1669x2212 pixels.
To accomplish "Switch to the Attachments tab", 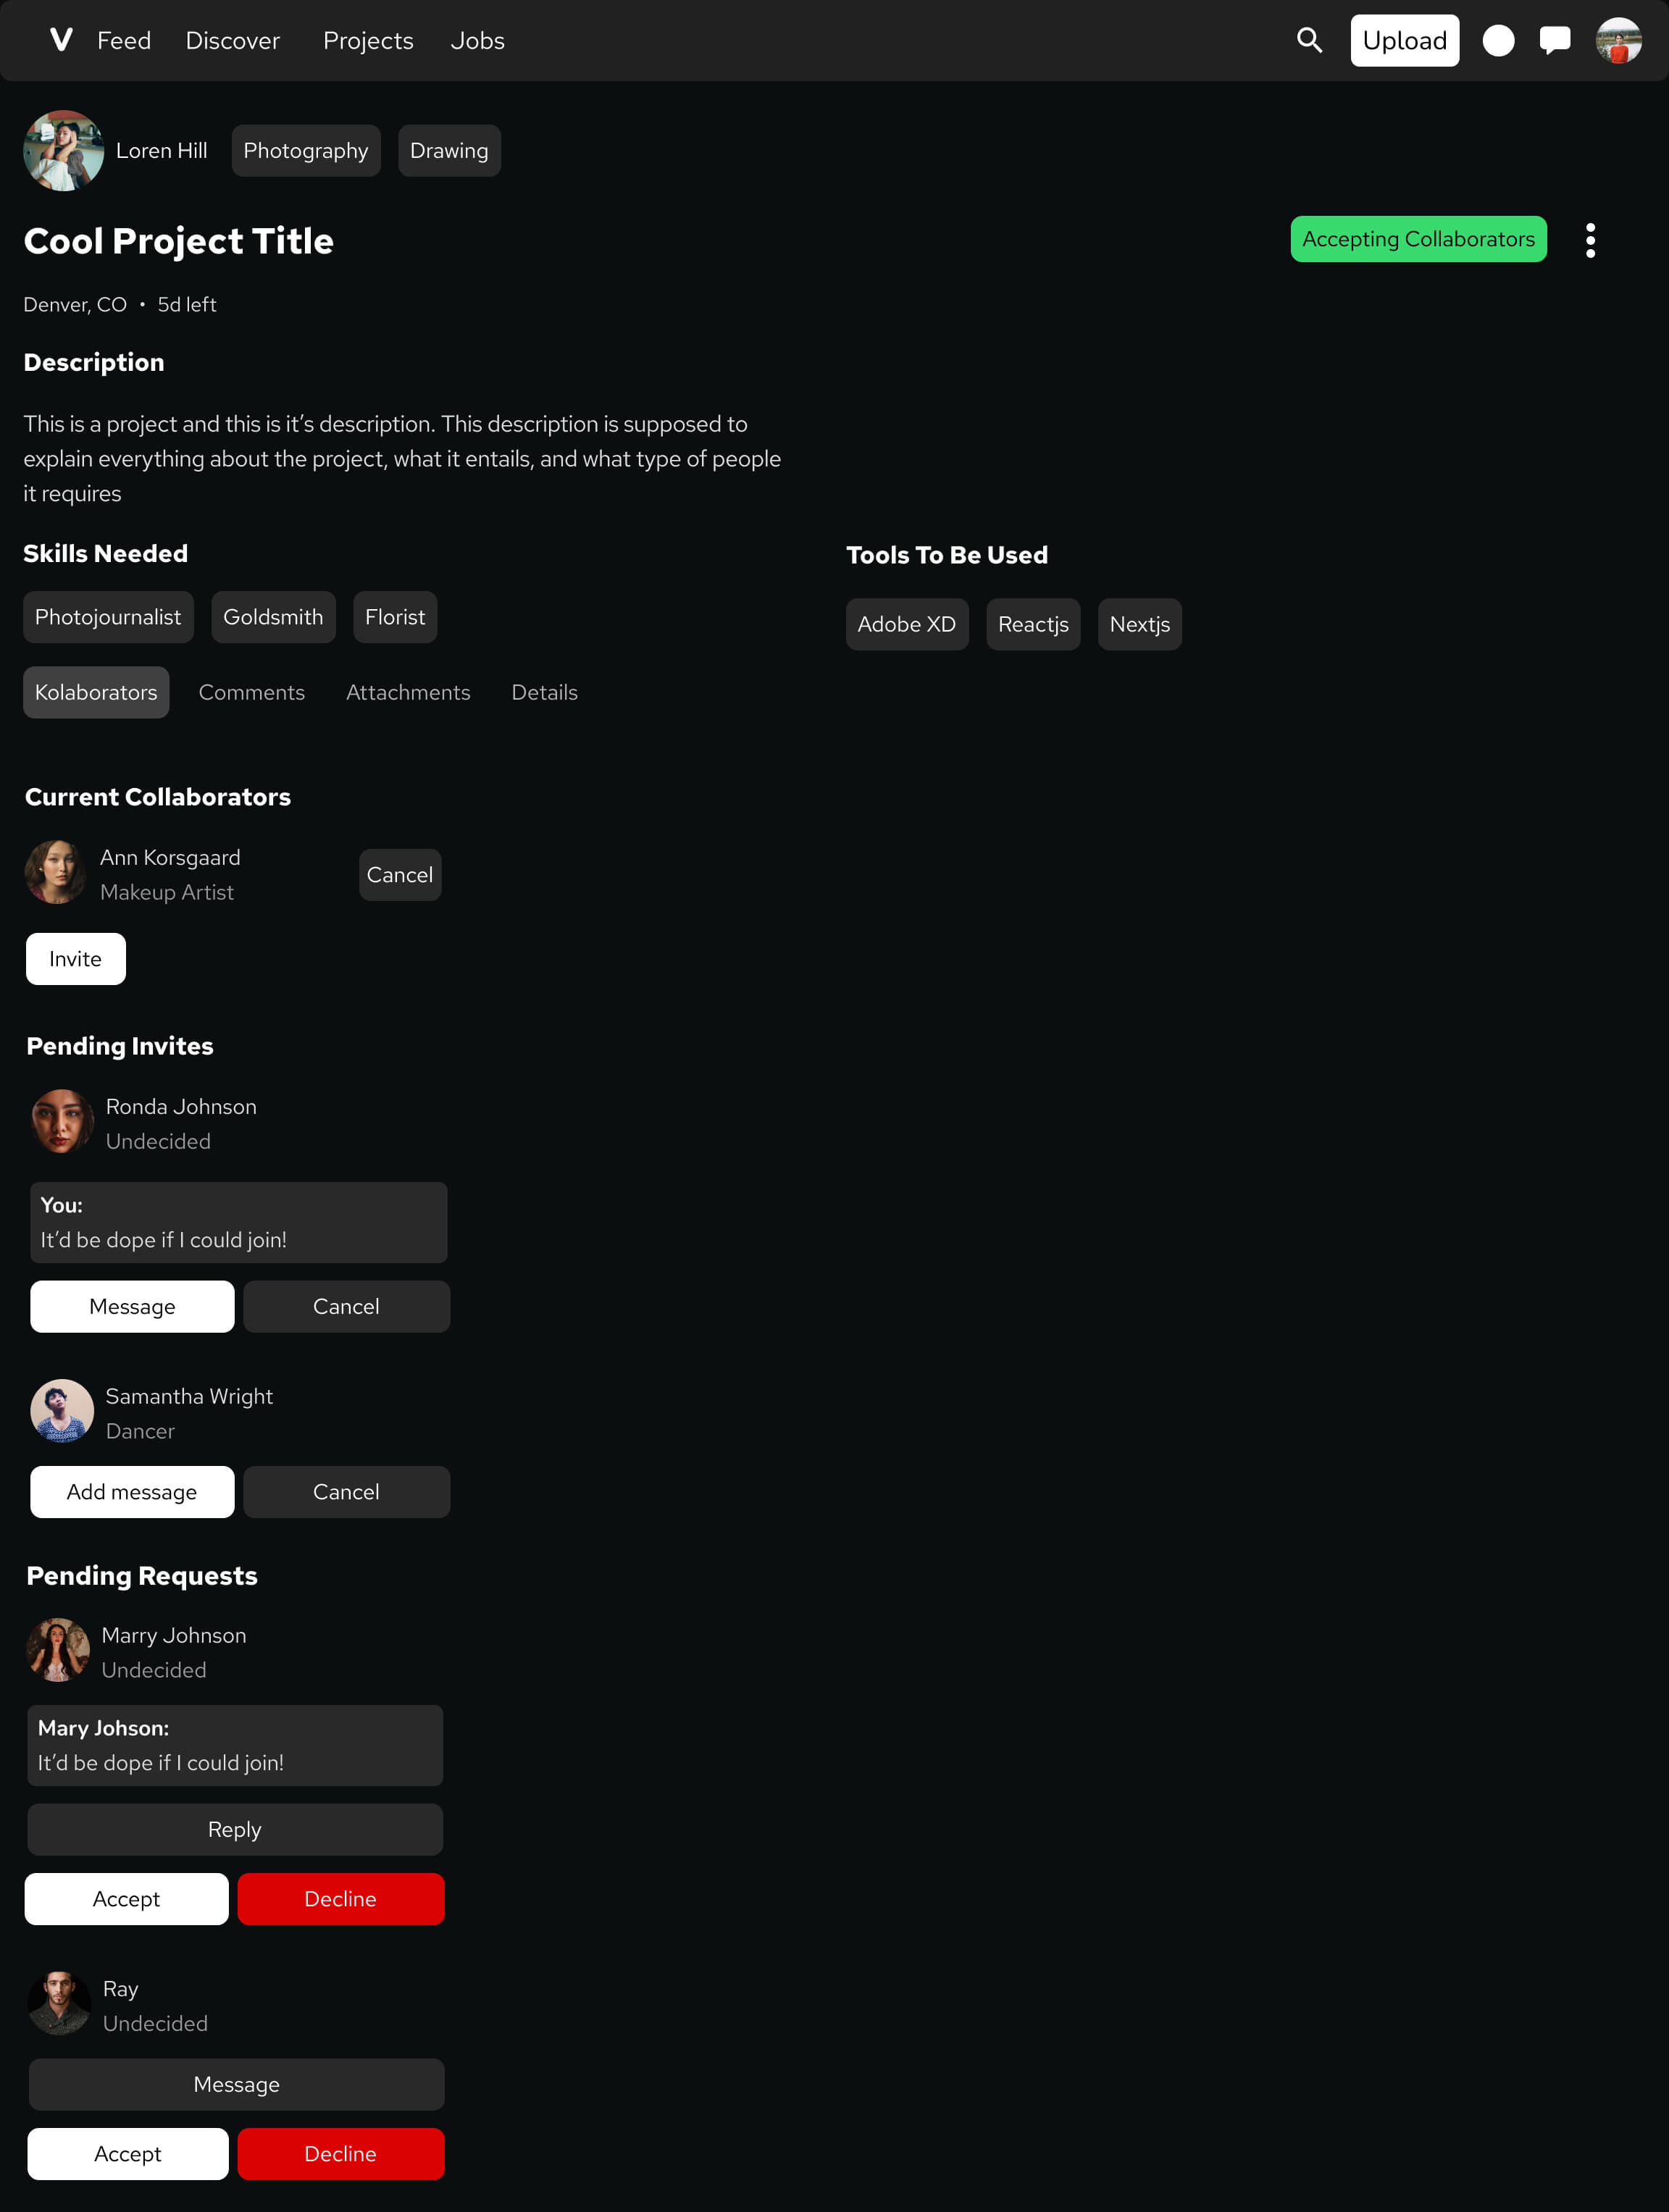I will [406, 692].
